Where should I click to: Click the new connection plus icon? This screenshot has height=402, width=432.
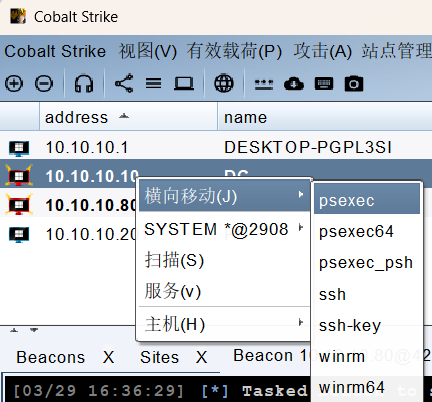pos(14,83)
